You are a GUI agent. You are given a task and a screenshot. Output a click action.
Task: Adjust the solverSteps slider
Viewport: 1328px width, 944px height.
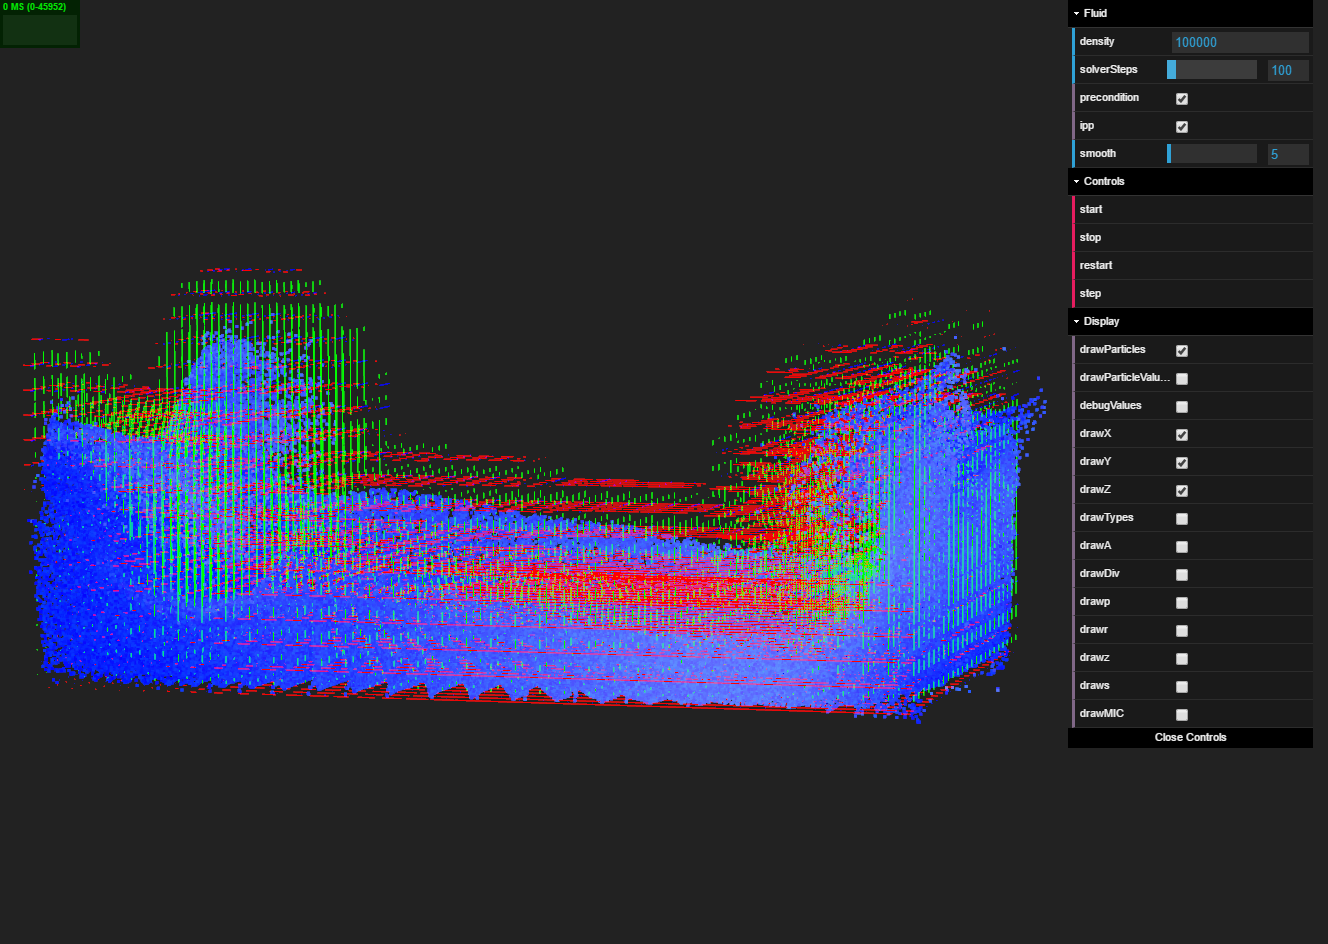click(x=1212, y=69)
